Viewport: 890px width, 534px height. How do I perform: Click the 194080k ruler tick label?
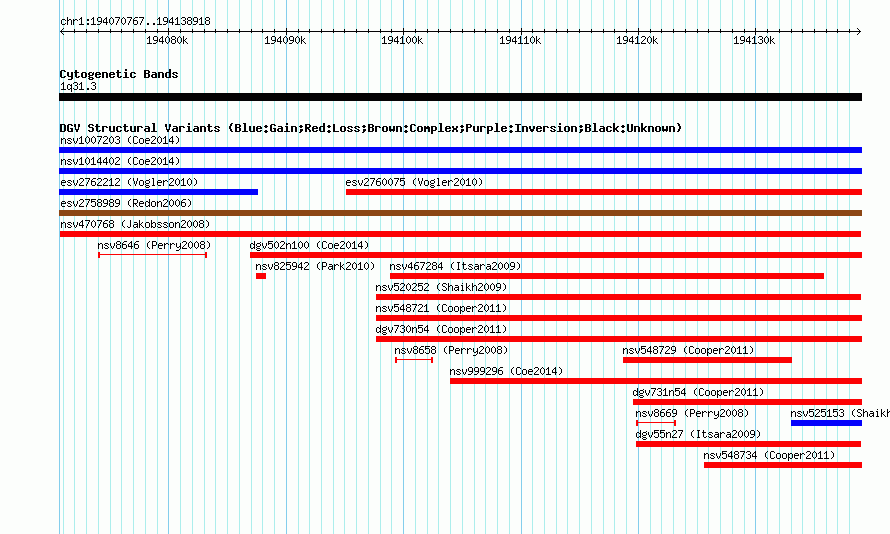click(167, 40)
